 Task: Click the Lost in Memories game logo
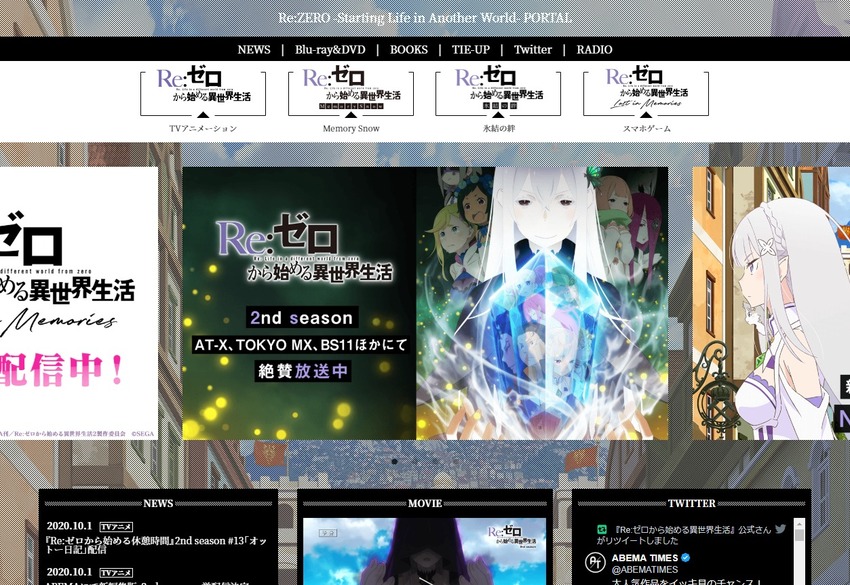click(646, 91)
